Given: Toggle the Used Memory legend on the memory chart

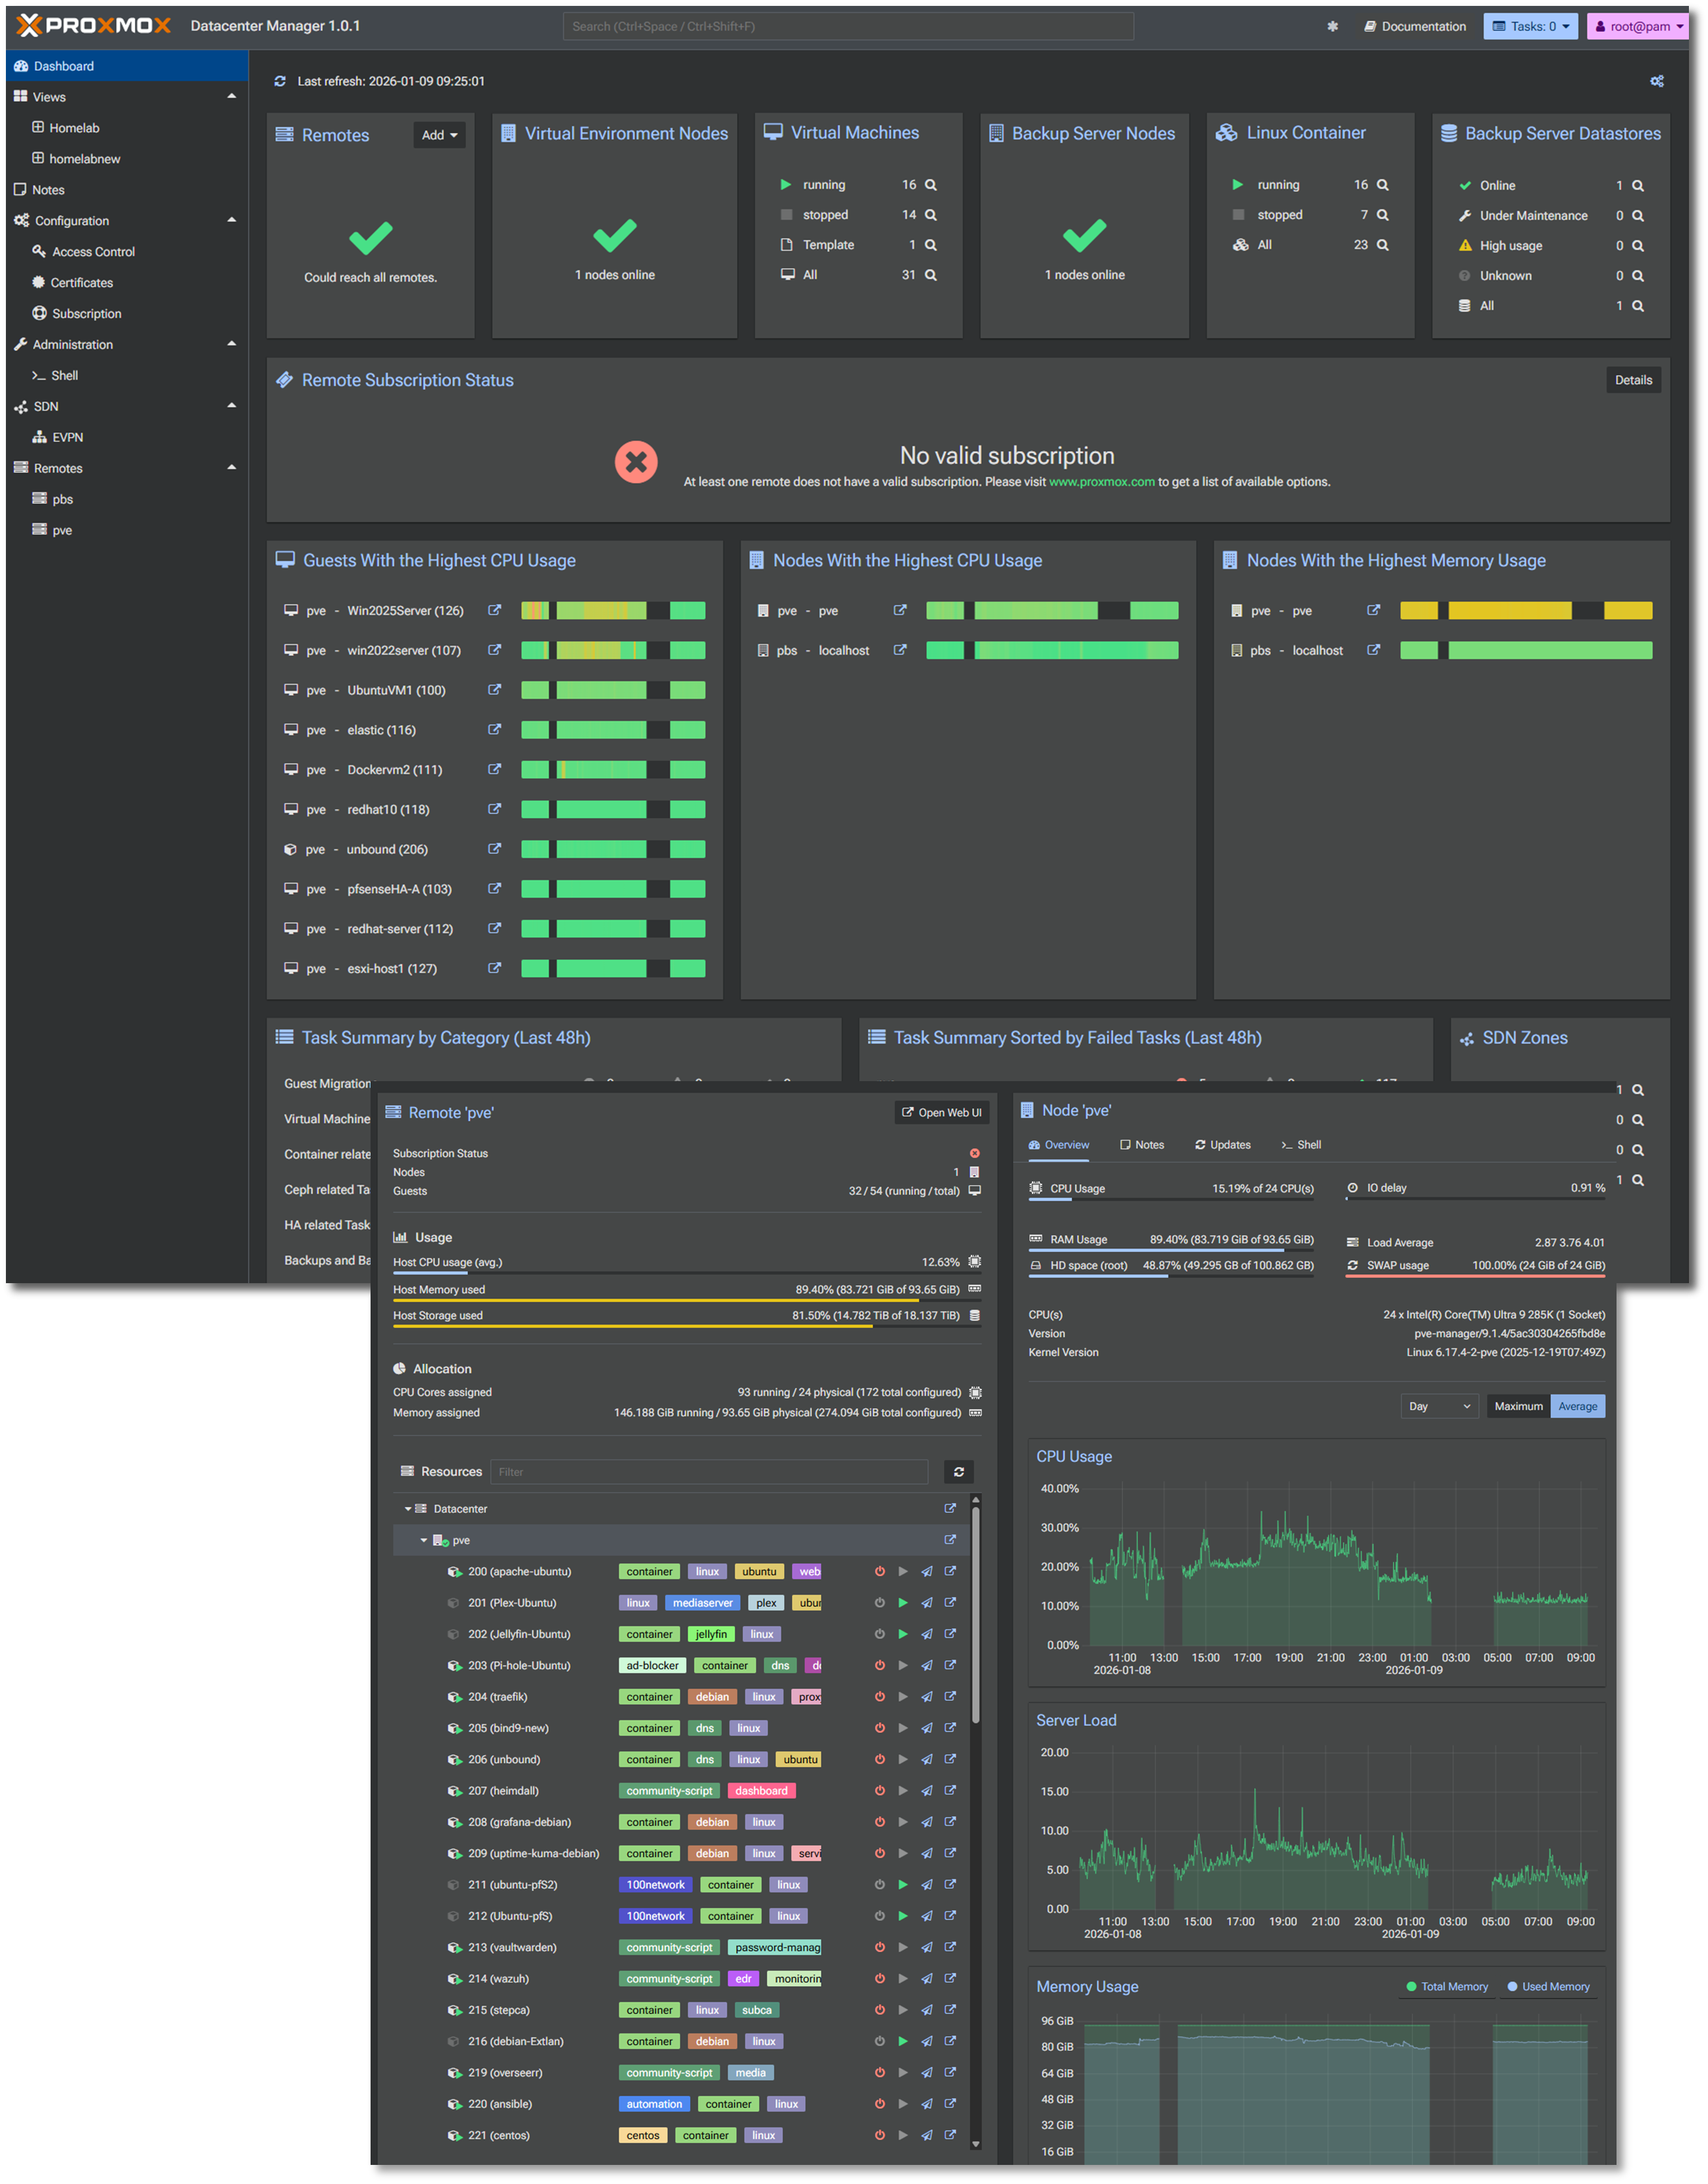Looking at the screenshot, I should pyautogui.click(x=1549, y=1986).
